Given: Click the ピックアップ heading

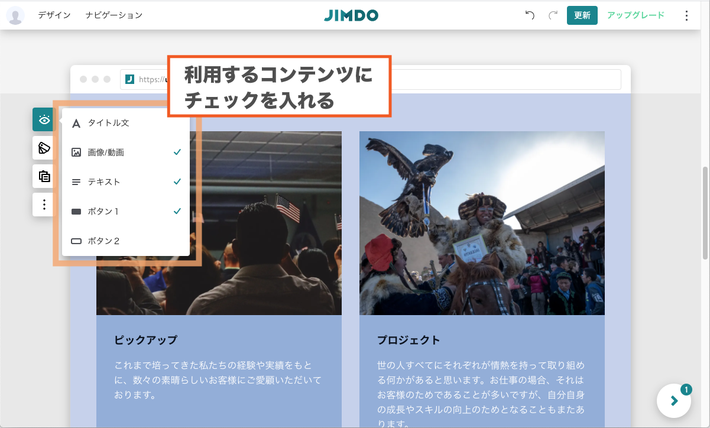Looking at the screenshot, I should click(146, 340).
